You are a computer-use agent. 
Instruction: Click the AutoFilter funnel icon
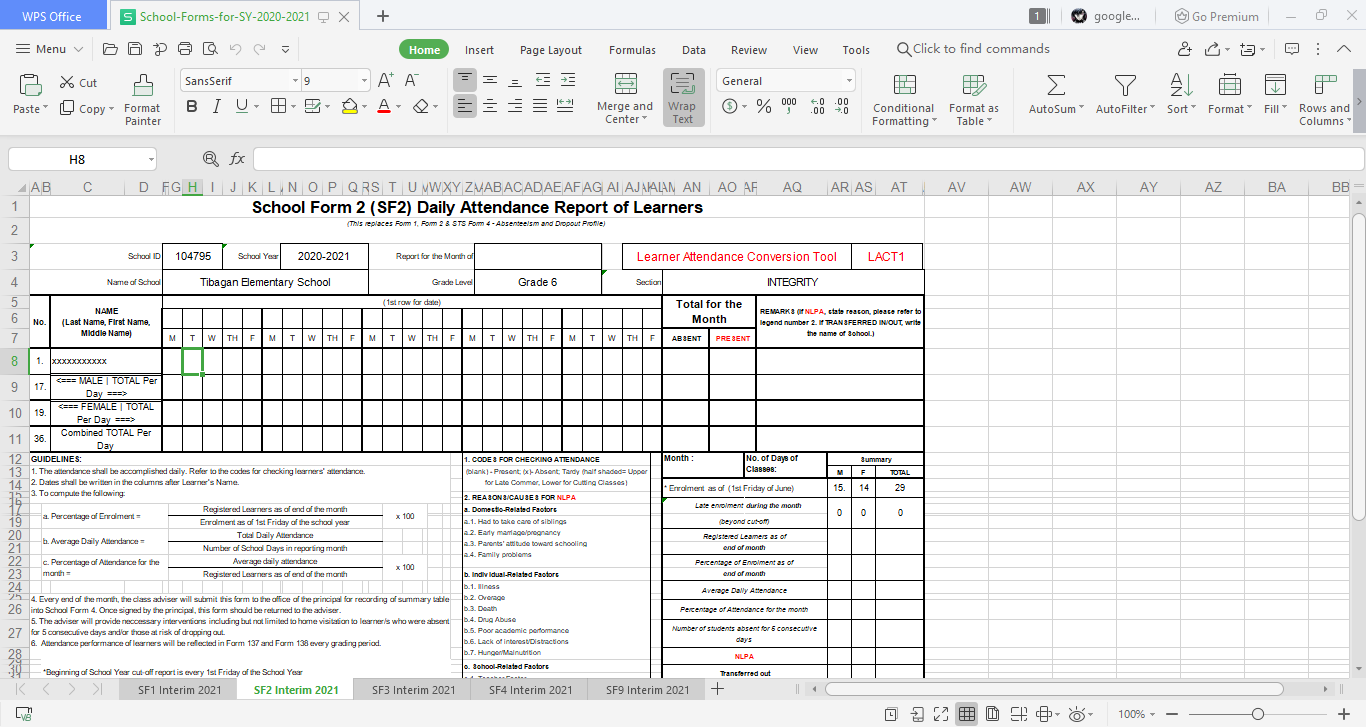[x=1125, y=85]
